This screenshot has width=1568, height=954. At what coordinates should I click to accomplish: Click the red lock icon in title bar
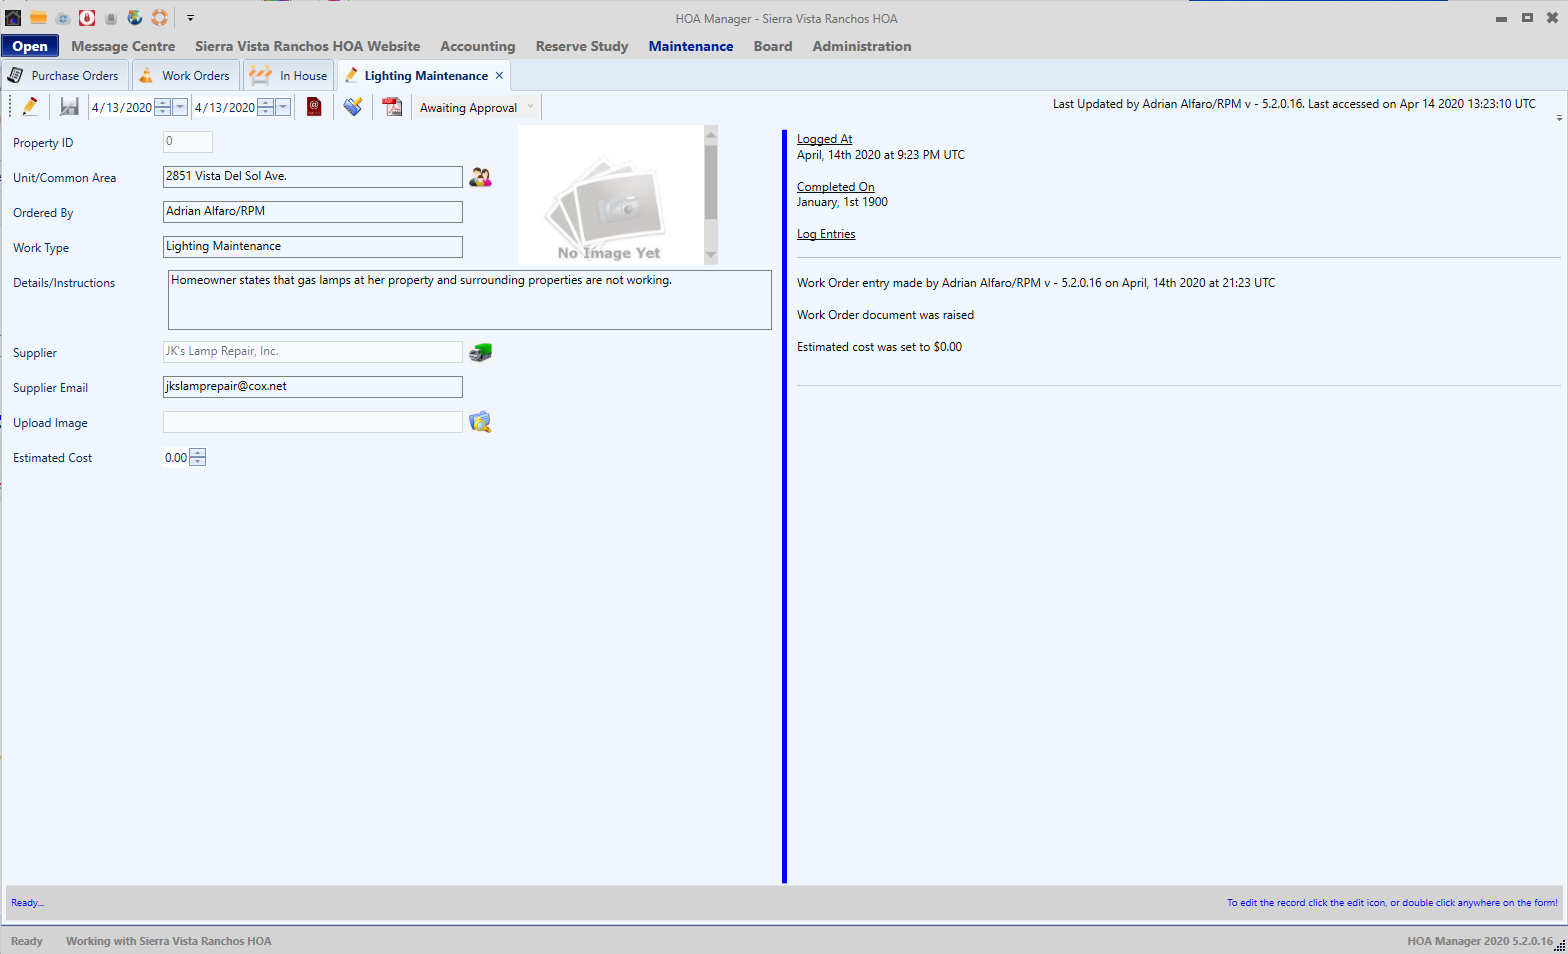(87, 18)
